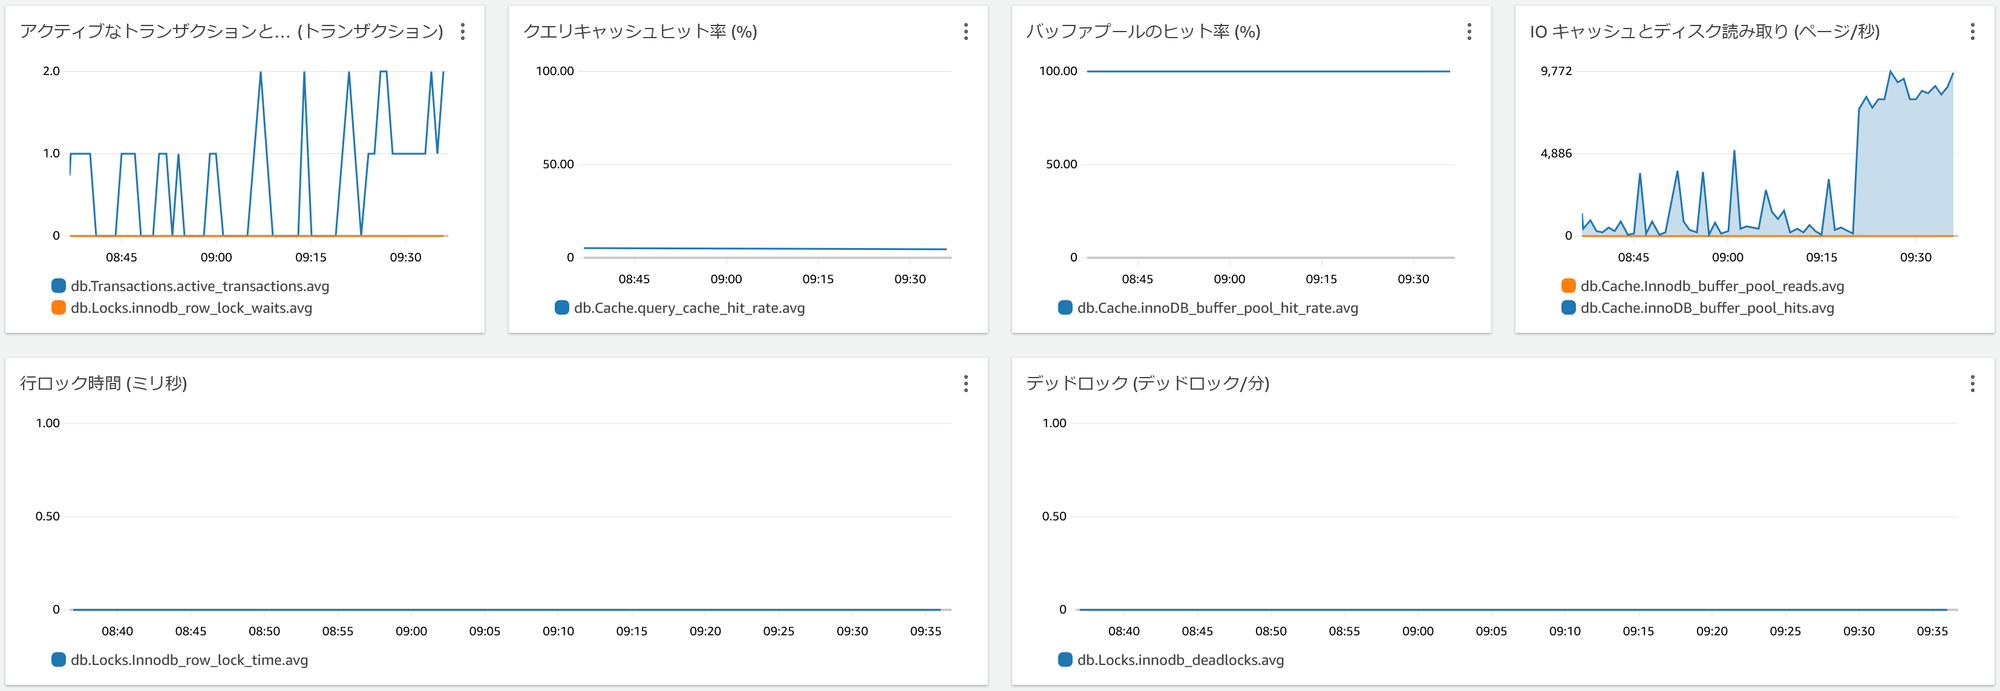Open options menu for 行ロック時間 widget
2000x691 pixels.
coord(966,384)
